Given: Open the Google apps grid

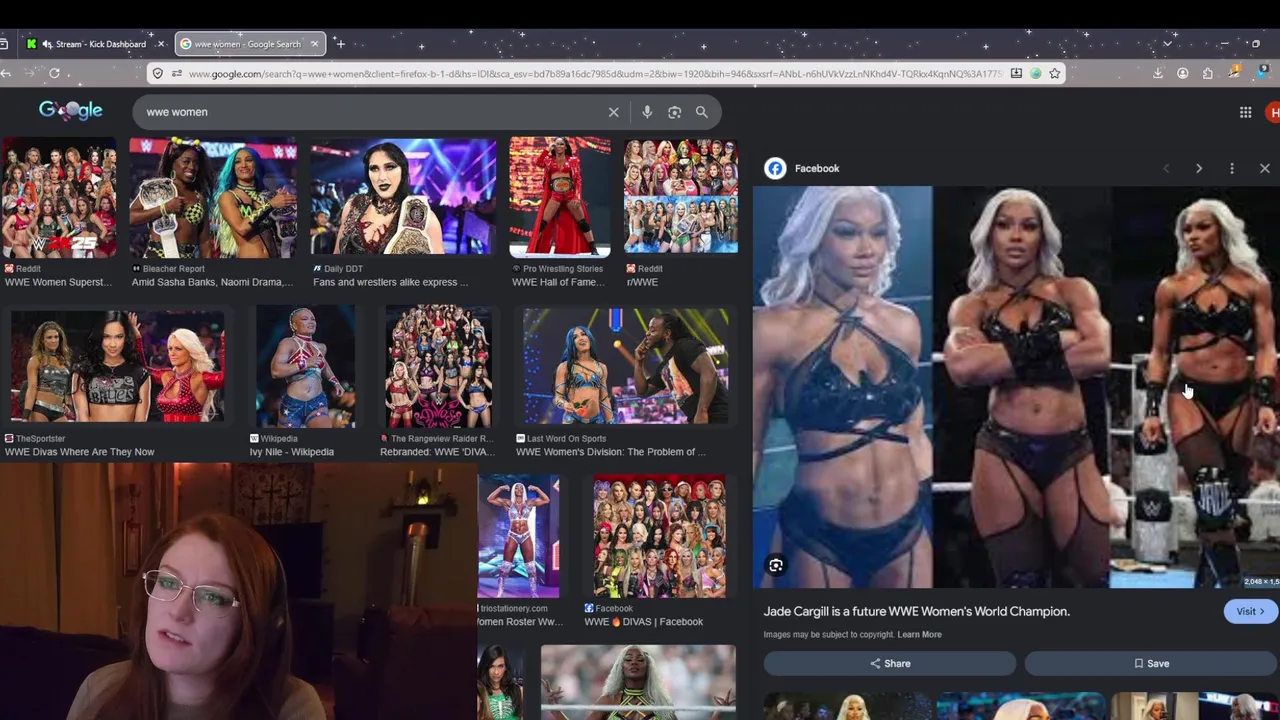Looking at the screenshot, I should (1245, 113).
